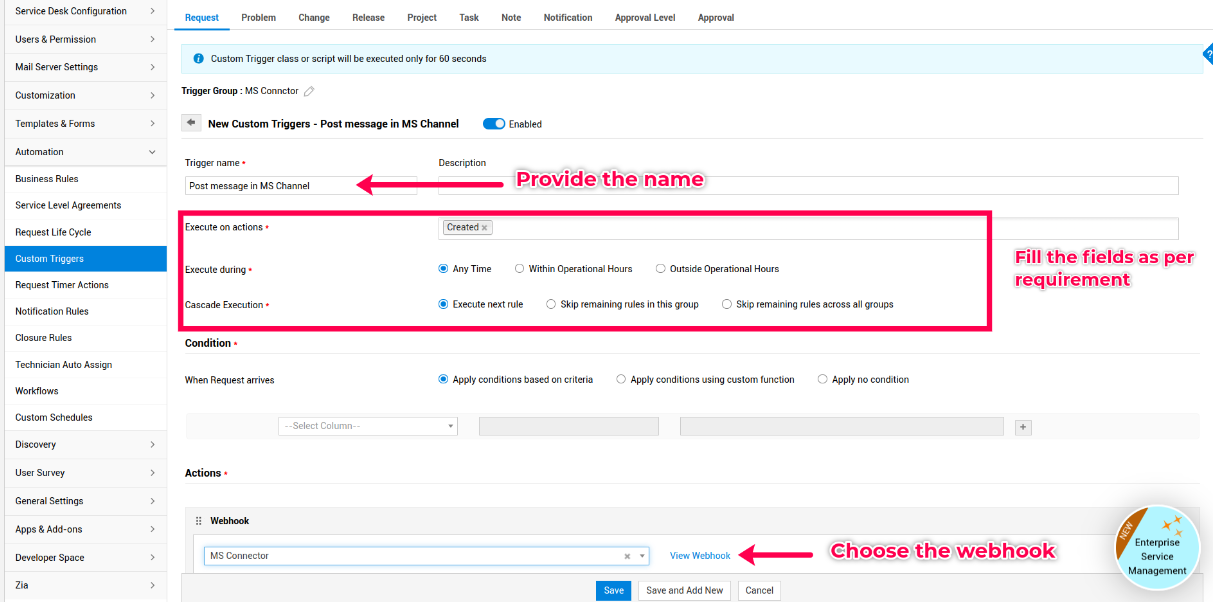Click the pencil edit icon beside MS Connctor
The image size is (1213, 602).
309,91
